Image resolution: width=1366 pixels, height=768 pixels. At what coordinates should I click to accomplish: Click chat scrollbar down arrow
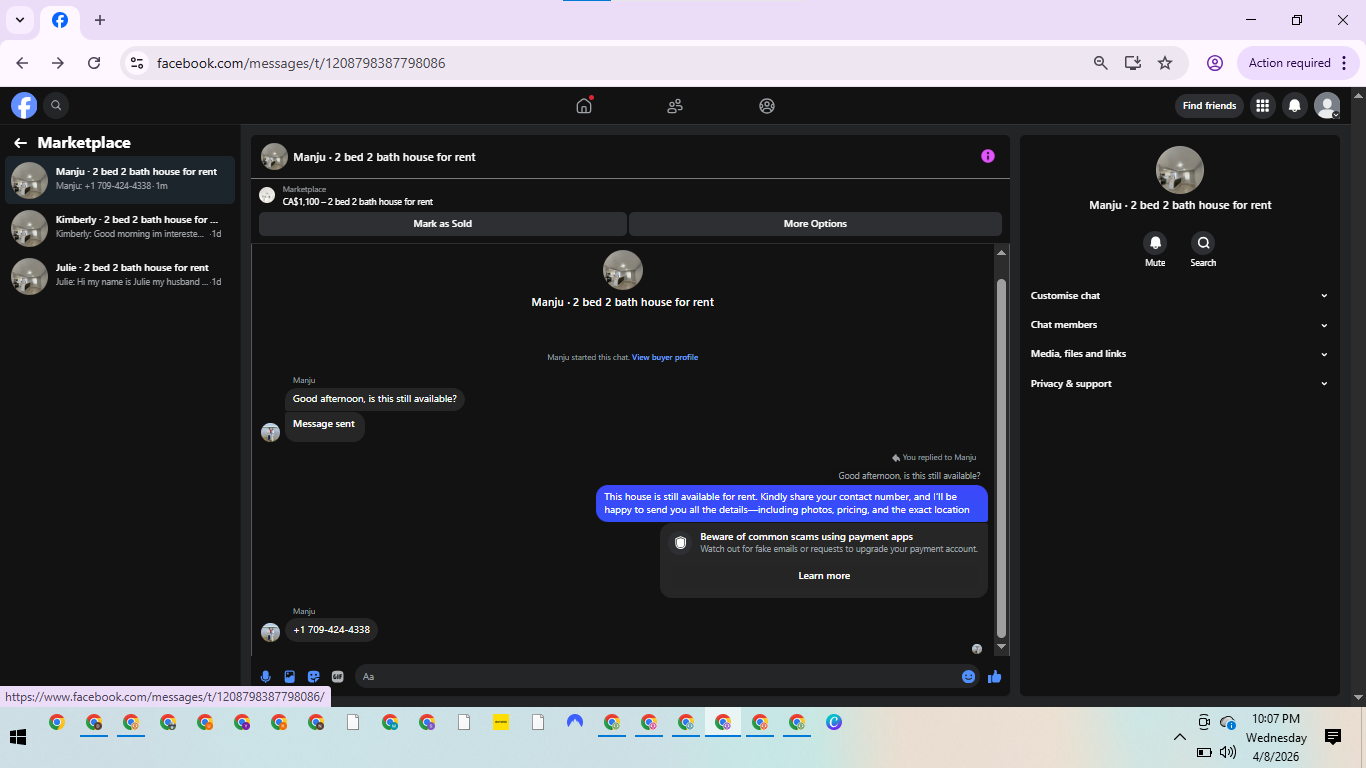click(1002, 647)
